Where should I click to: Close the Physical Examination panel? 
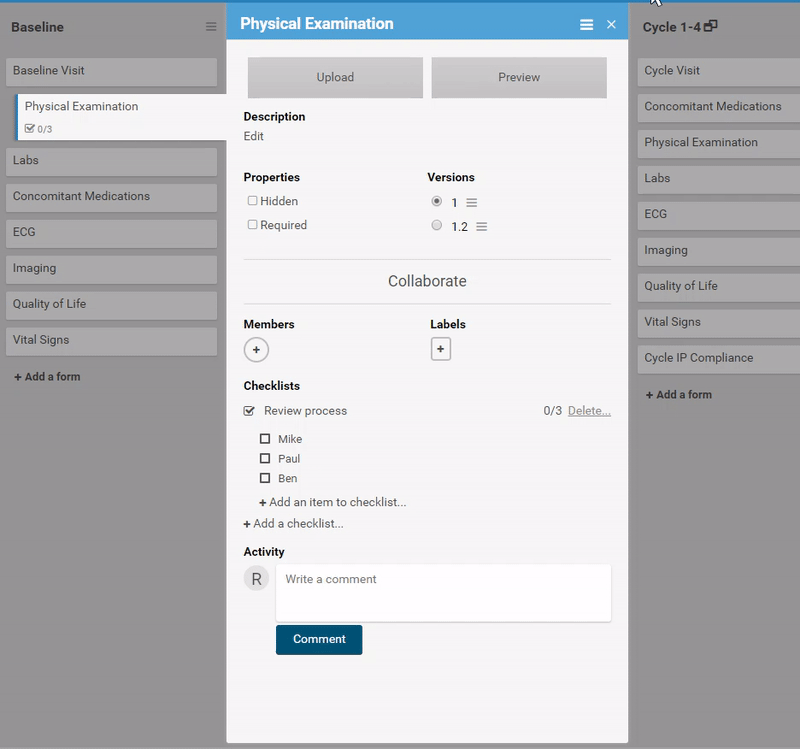click(611, 24)
